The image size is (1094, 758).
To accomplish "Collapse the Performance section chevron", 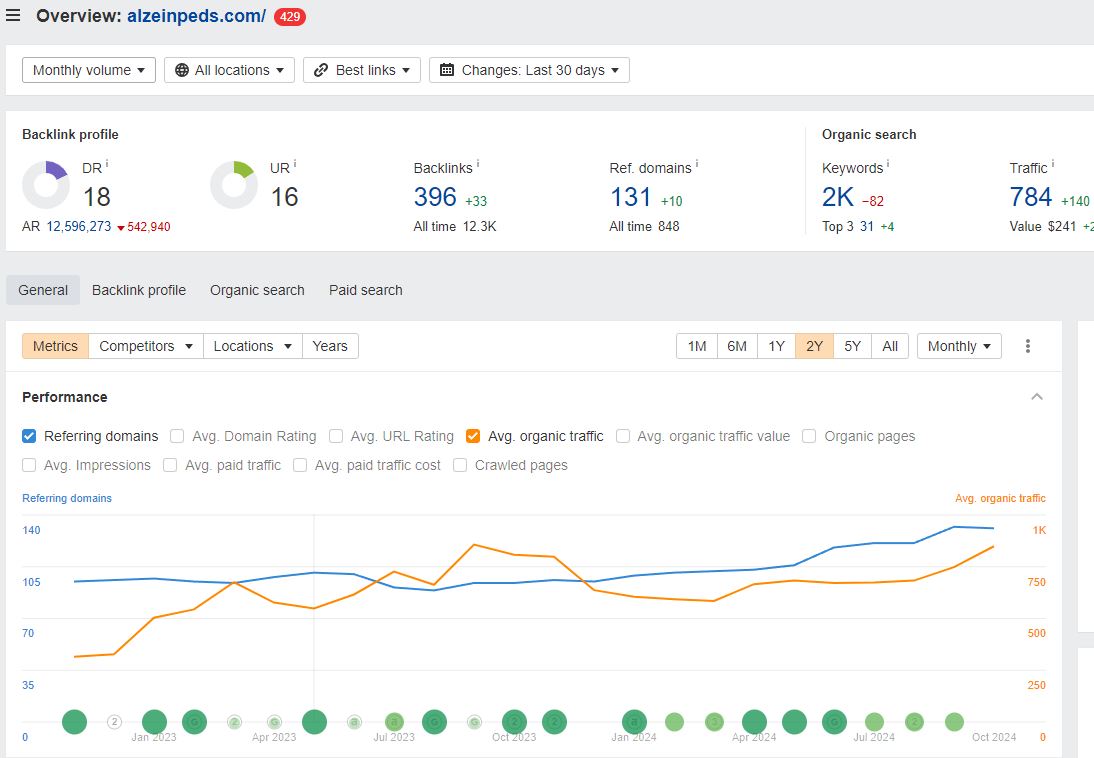I will [x=1037, y=397].
